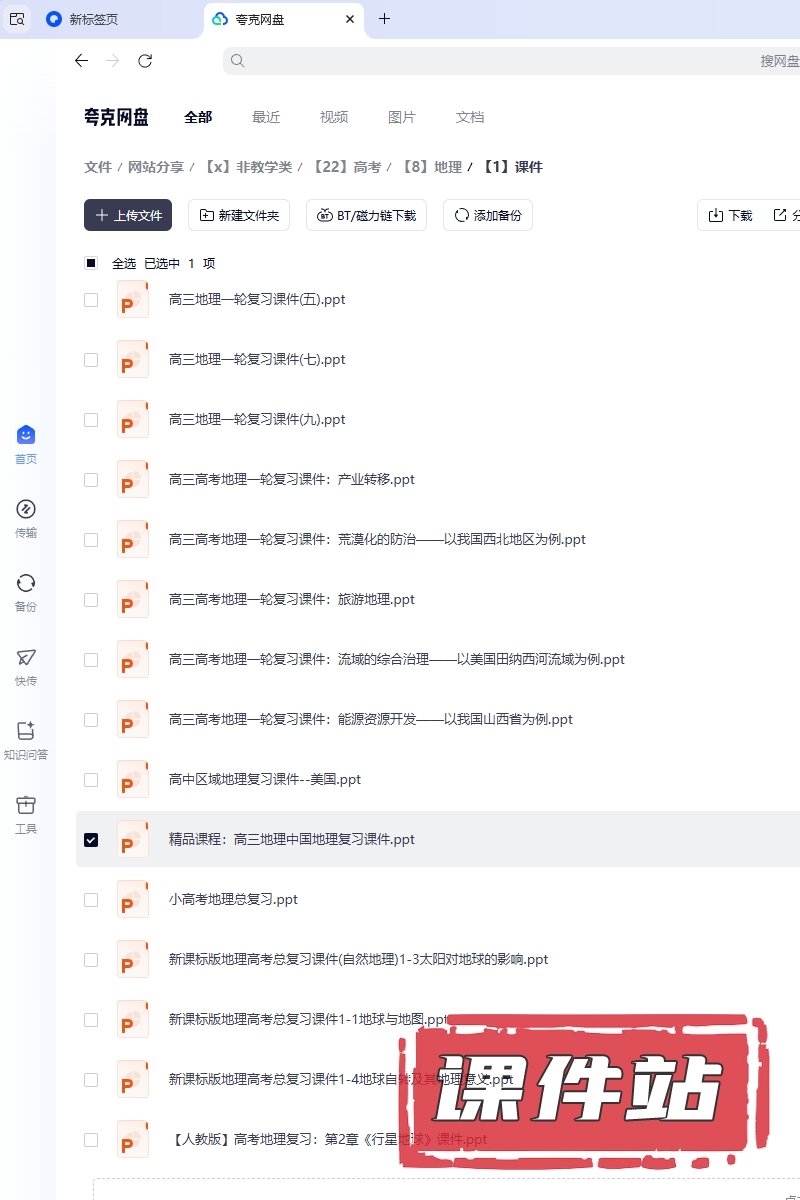This screenshot has height=1200, width=800.
Task: Toggle the 全选 select-all checkbox
Action: [91, 264]
